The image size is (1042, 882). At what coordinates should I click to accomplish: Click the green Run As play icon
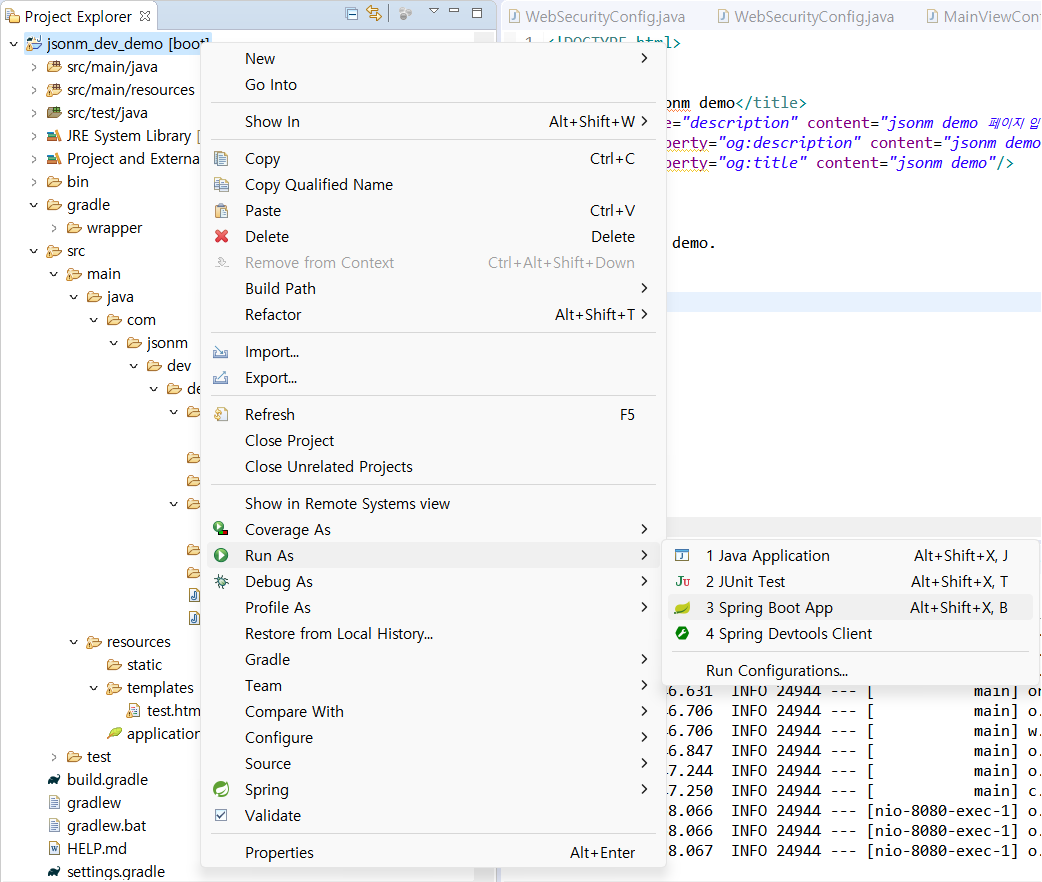[221, 556]
